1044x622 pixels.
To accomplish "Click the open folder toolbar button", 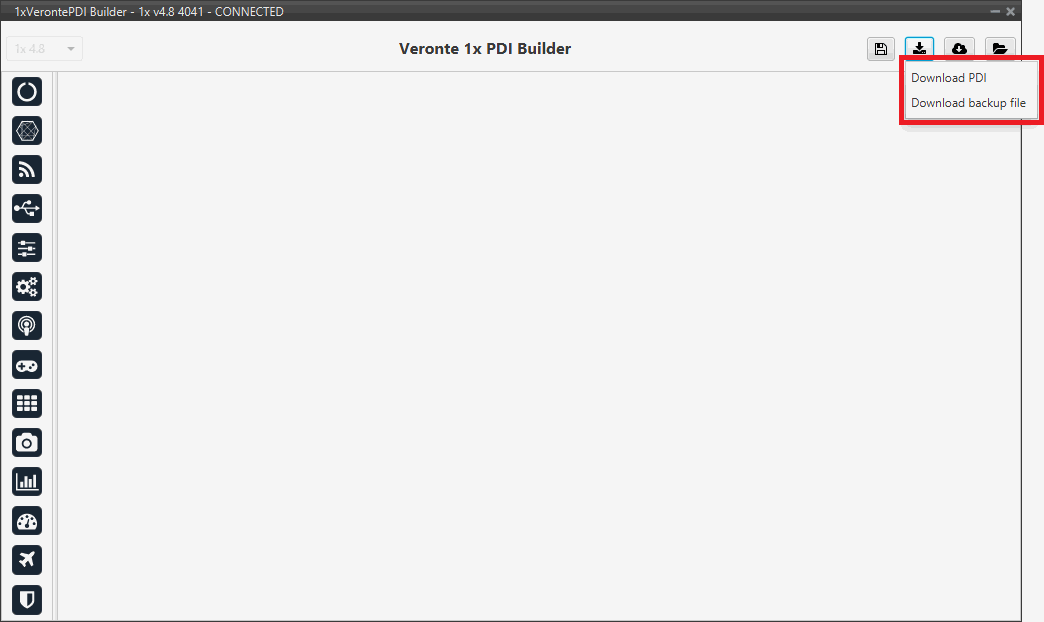I will (1000, 49).
